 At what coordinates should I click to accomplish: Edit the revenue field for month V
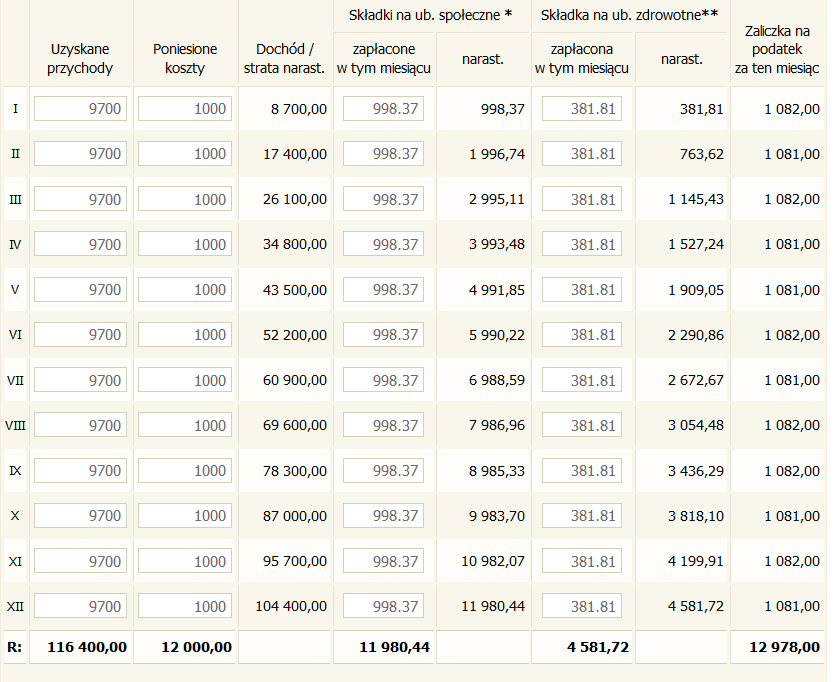[81, 290]
